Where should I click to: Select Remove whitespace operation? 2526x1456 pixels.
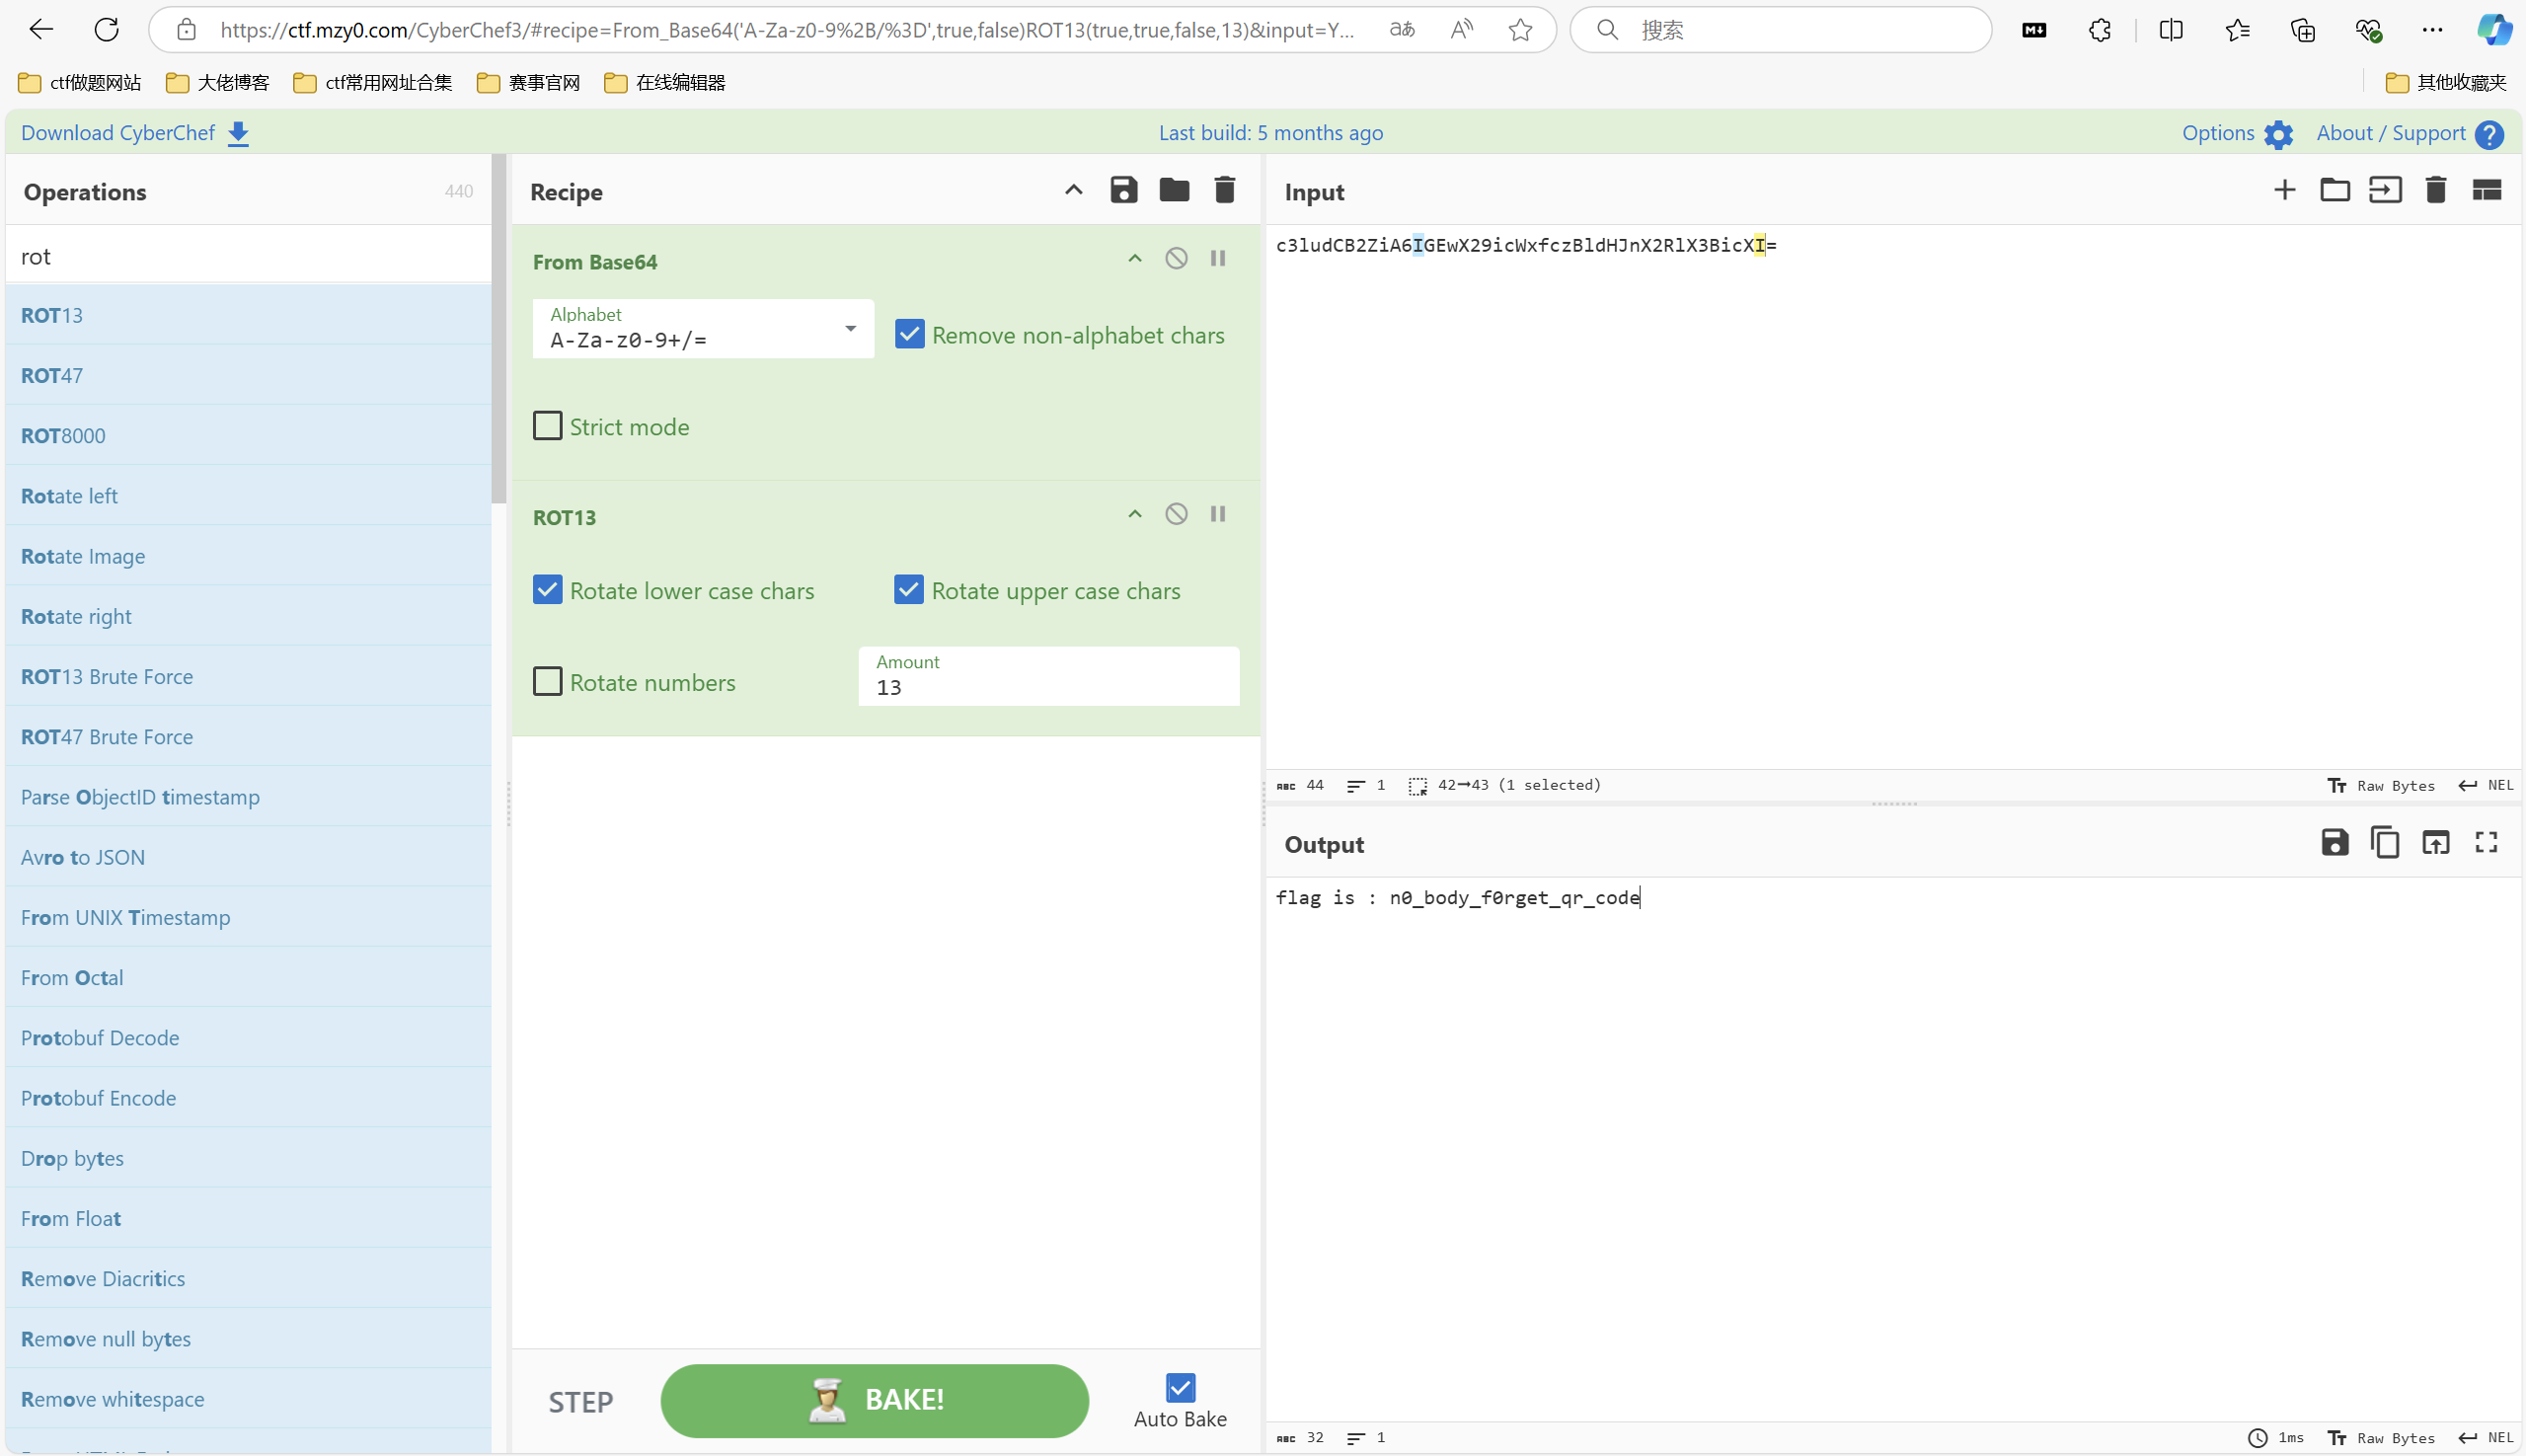[x=248, y=1398]
